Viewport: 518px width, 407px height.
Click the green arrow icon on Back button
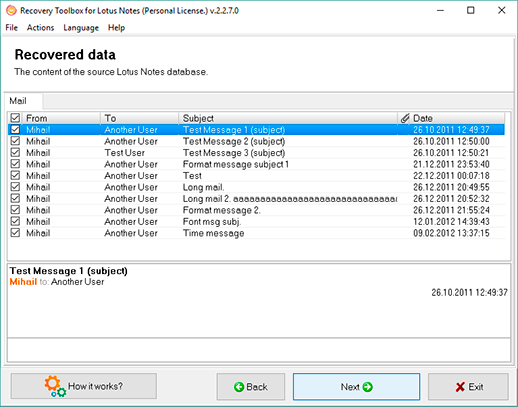[239, 387]
